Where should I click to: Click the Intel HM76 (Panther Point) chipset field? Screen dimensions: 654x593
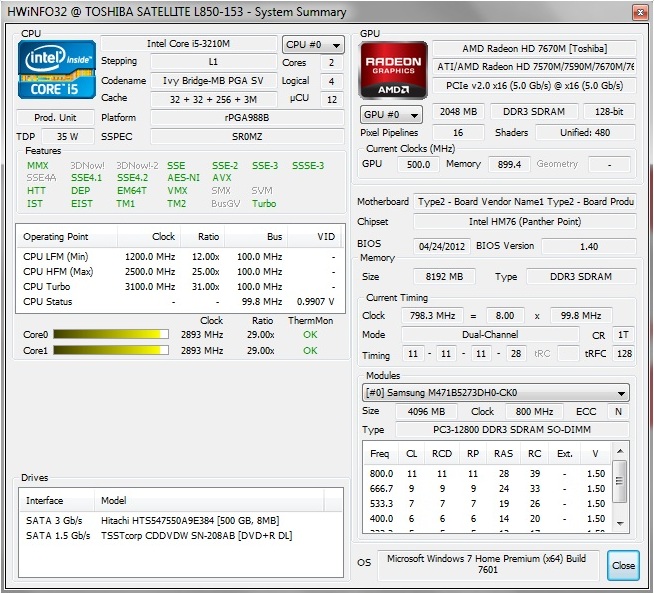click(525, 221)
